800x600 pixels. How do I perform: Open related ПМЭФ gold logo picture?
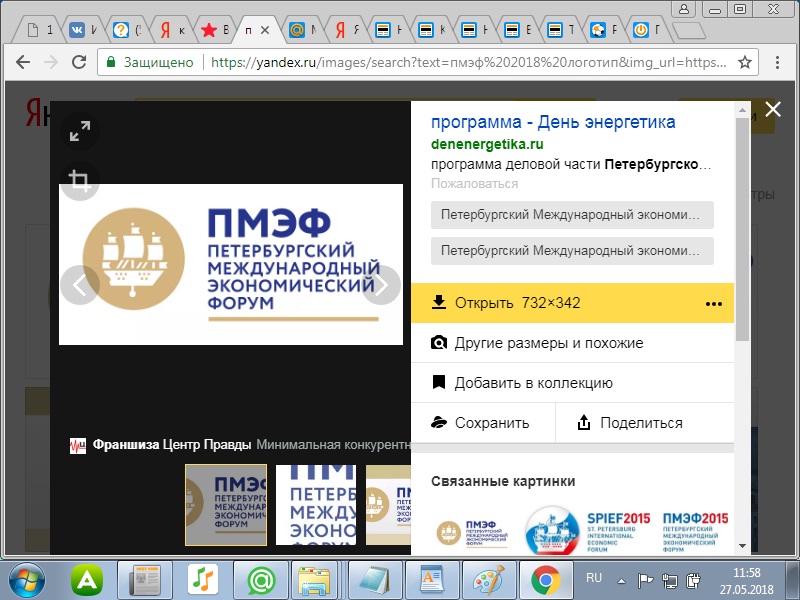472,533
